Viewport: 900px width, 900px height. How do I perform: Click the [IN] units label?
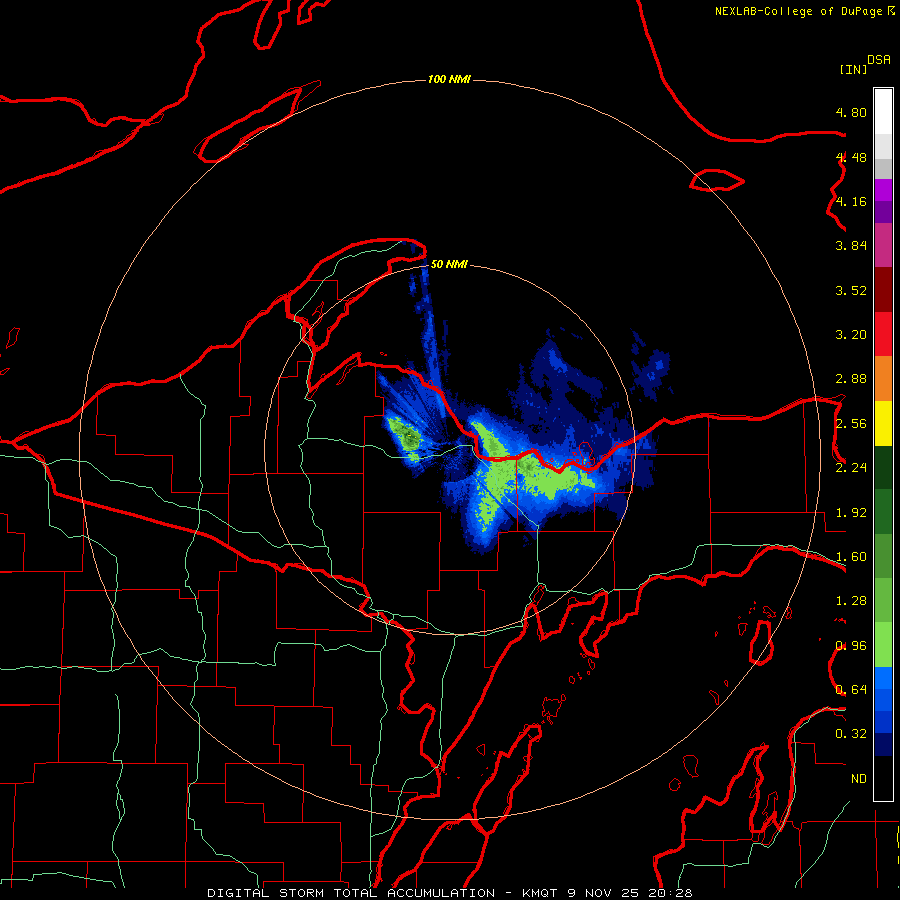pos(853,70)
